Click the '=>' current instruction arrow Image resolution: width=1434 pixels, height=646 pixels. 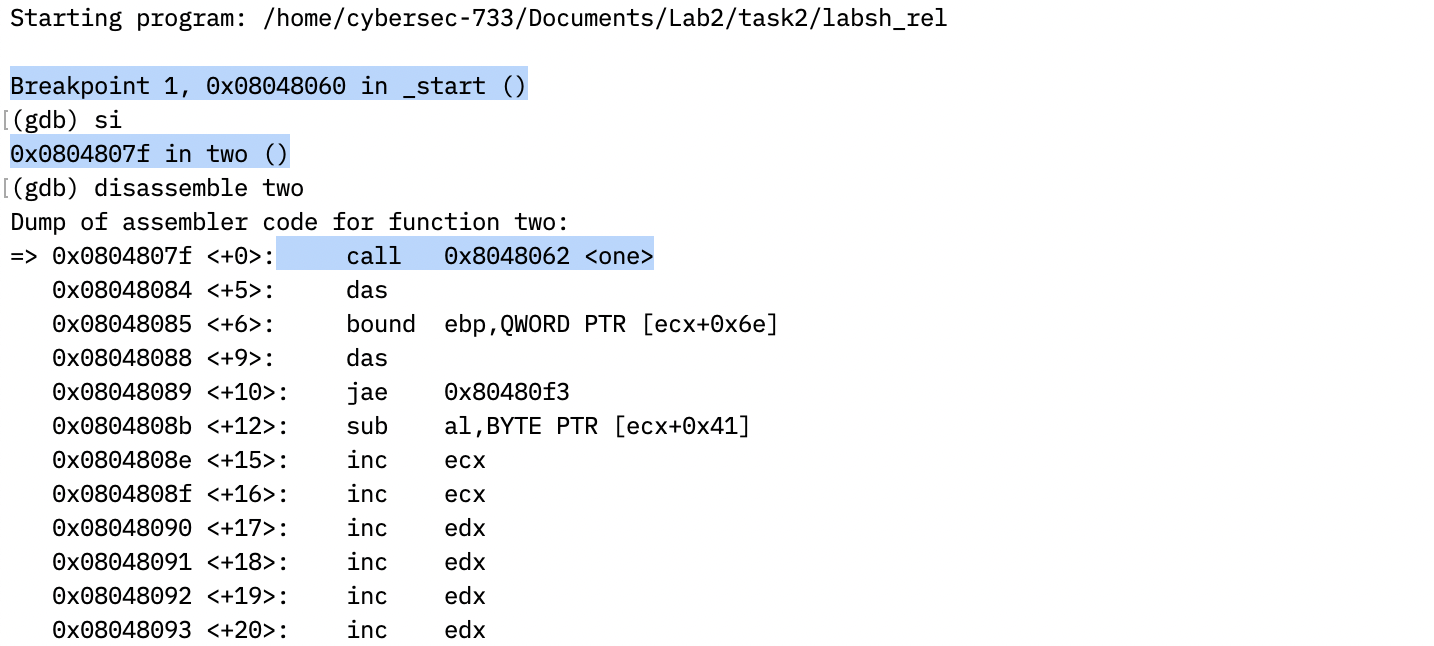pyautogui.click(x=24, y=257)
